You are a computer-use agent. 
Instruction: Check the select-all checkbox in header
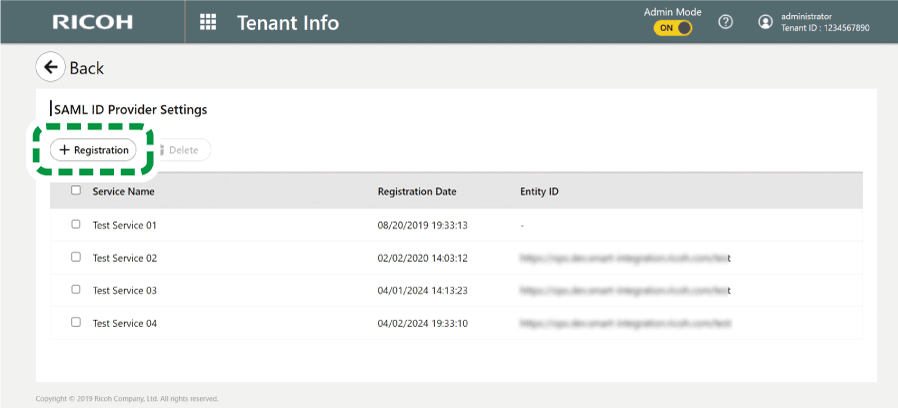(76, 190)
